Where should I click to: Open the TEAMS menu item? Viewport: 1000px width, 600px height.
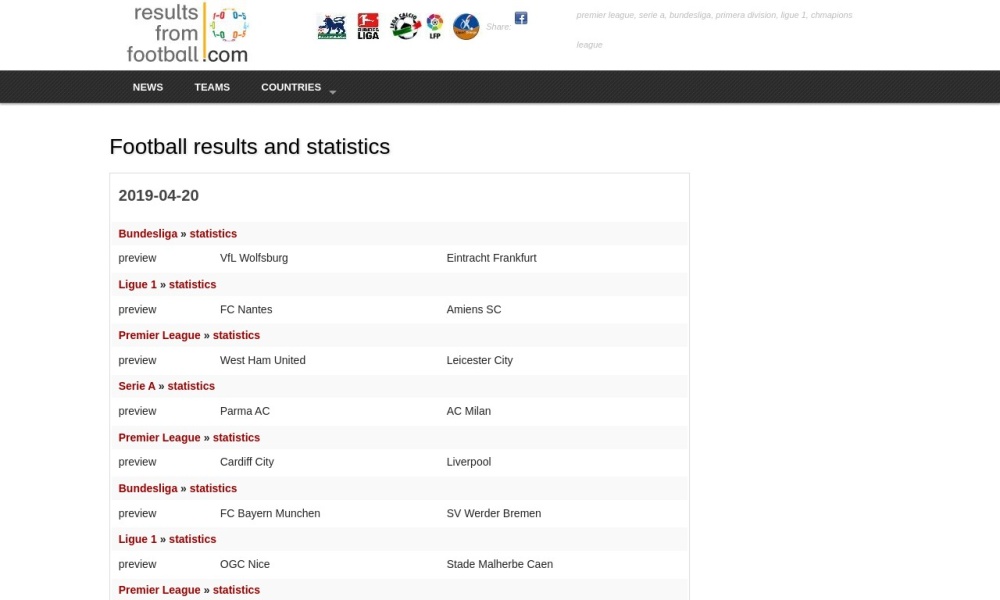click(x=212, y=87)
